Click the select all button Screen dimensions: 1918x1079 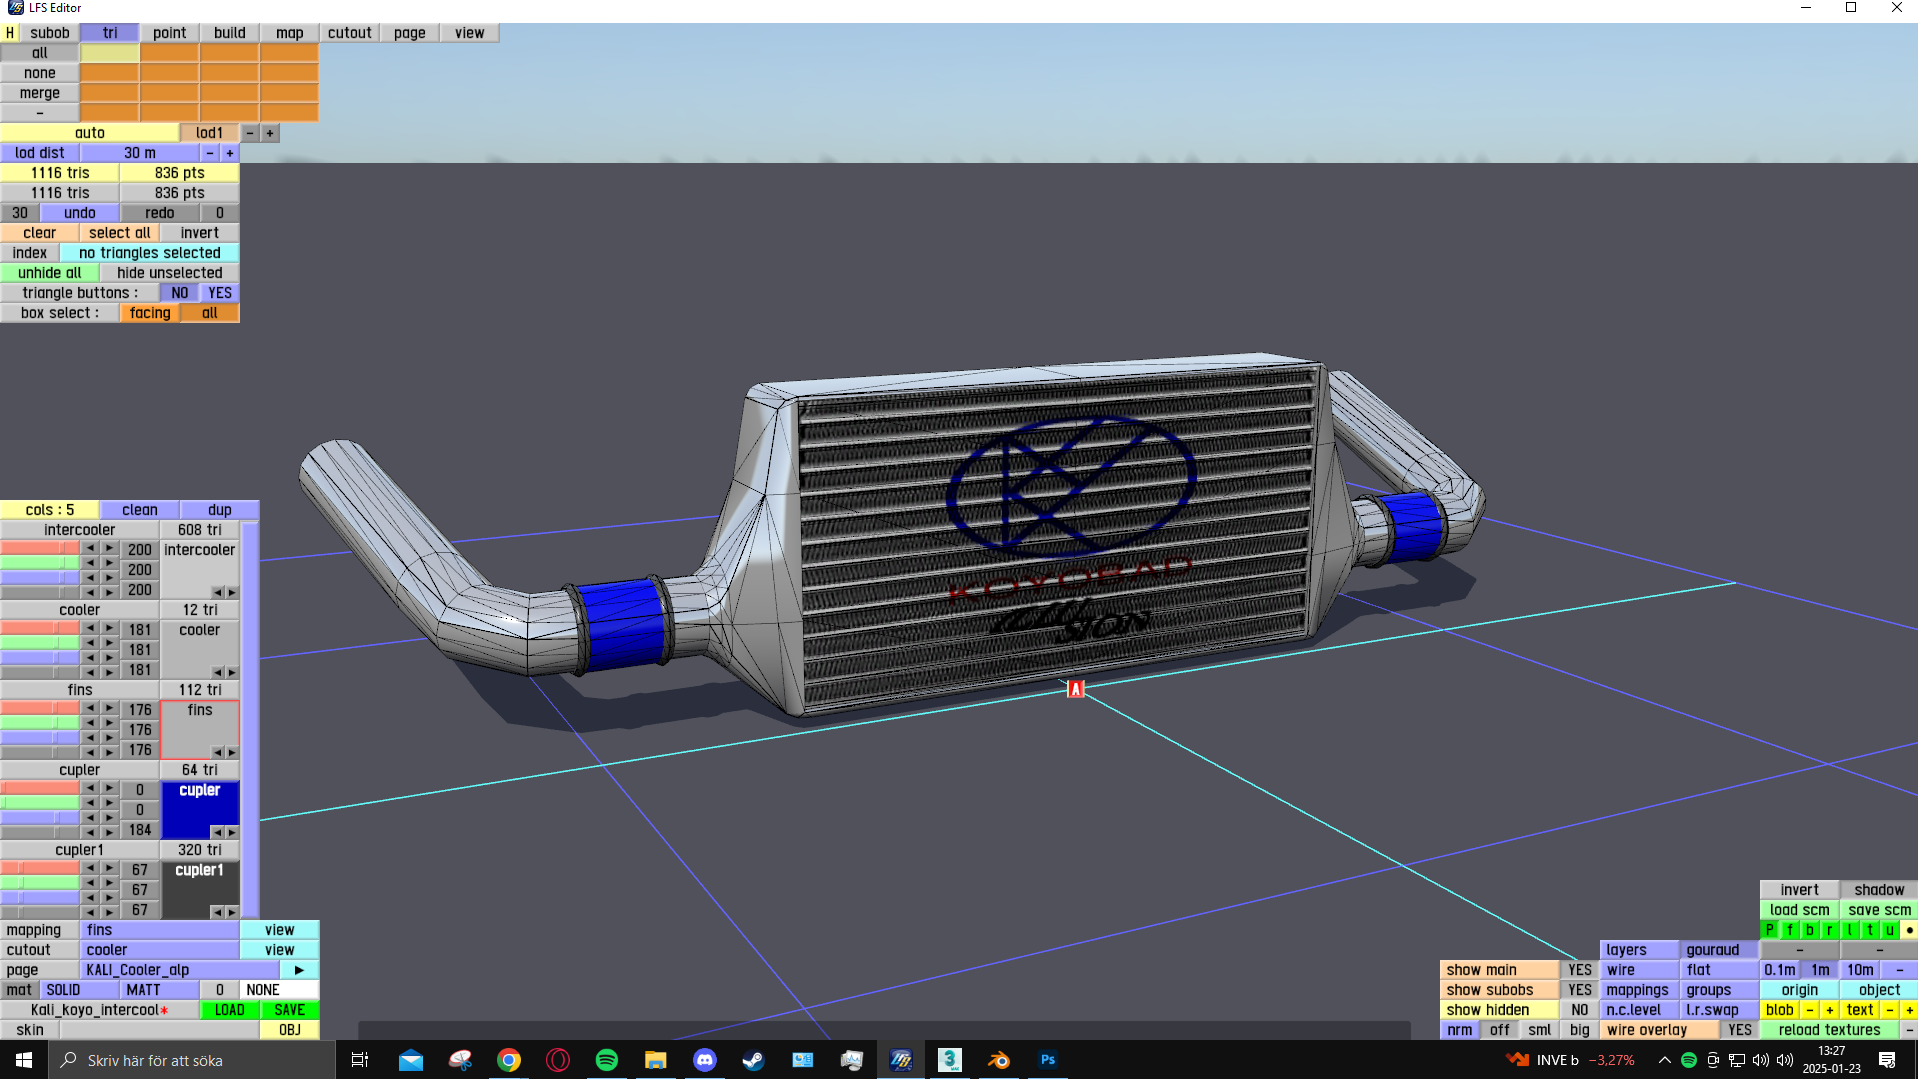click(120, 233)
